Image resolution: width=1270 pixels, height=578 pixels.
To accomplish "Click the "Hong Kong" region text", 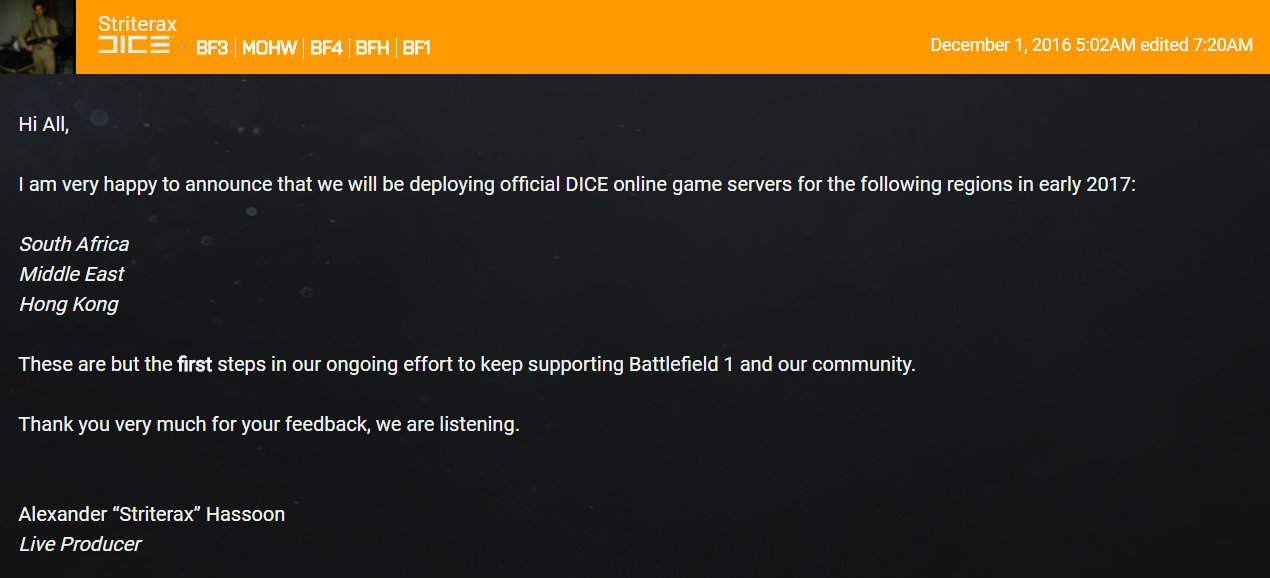I will pos(68,304).
